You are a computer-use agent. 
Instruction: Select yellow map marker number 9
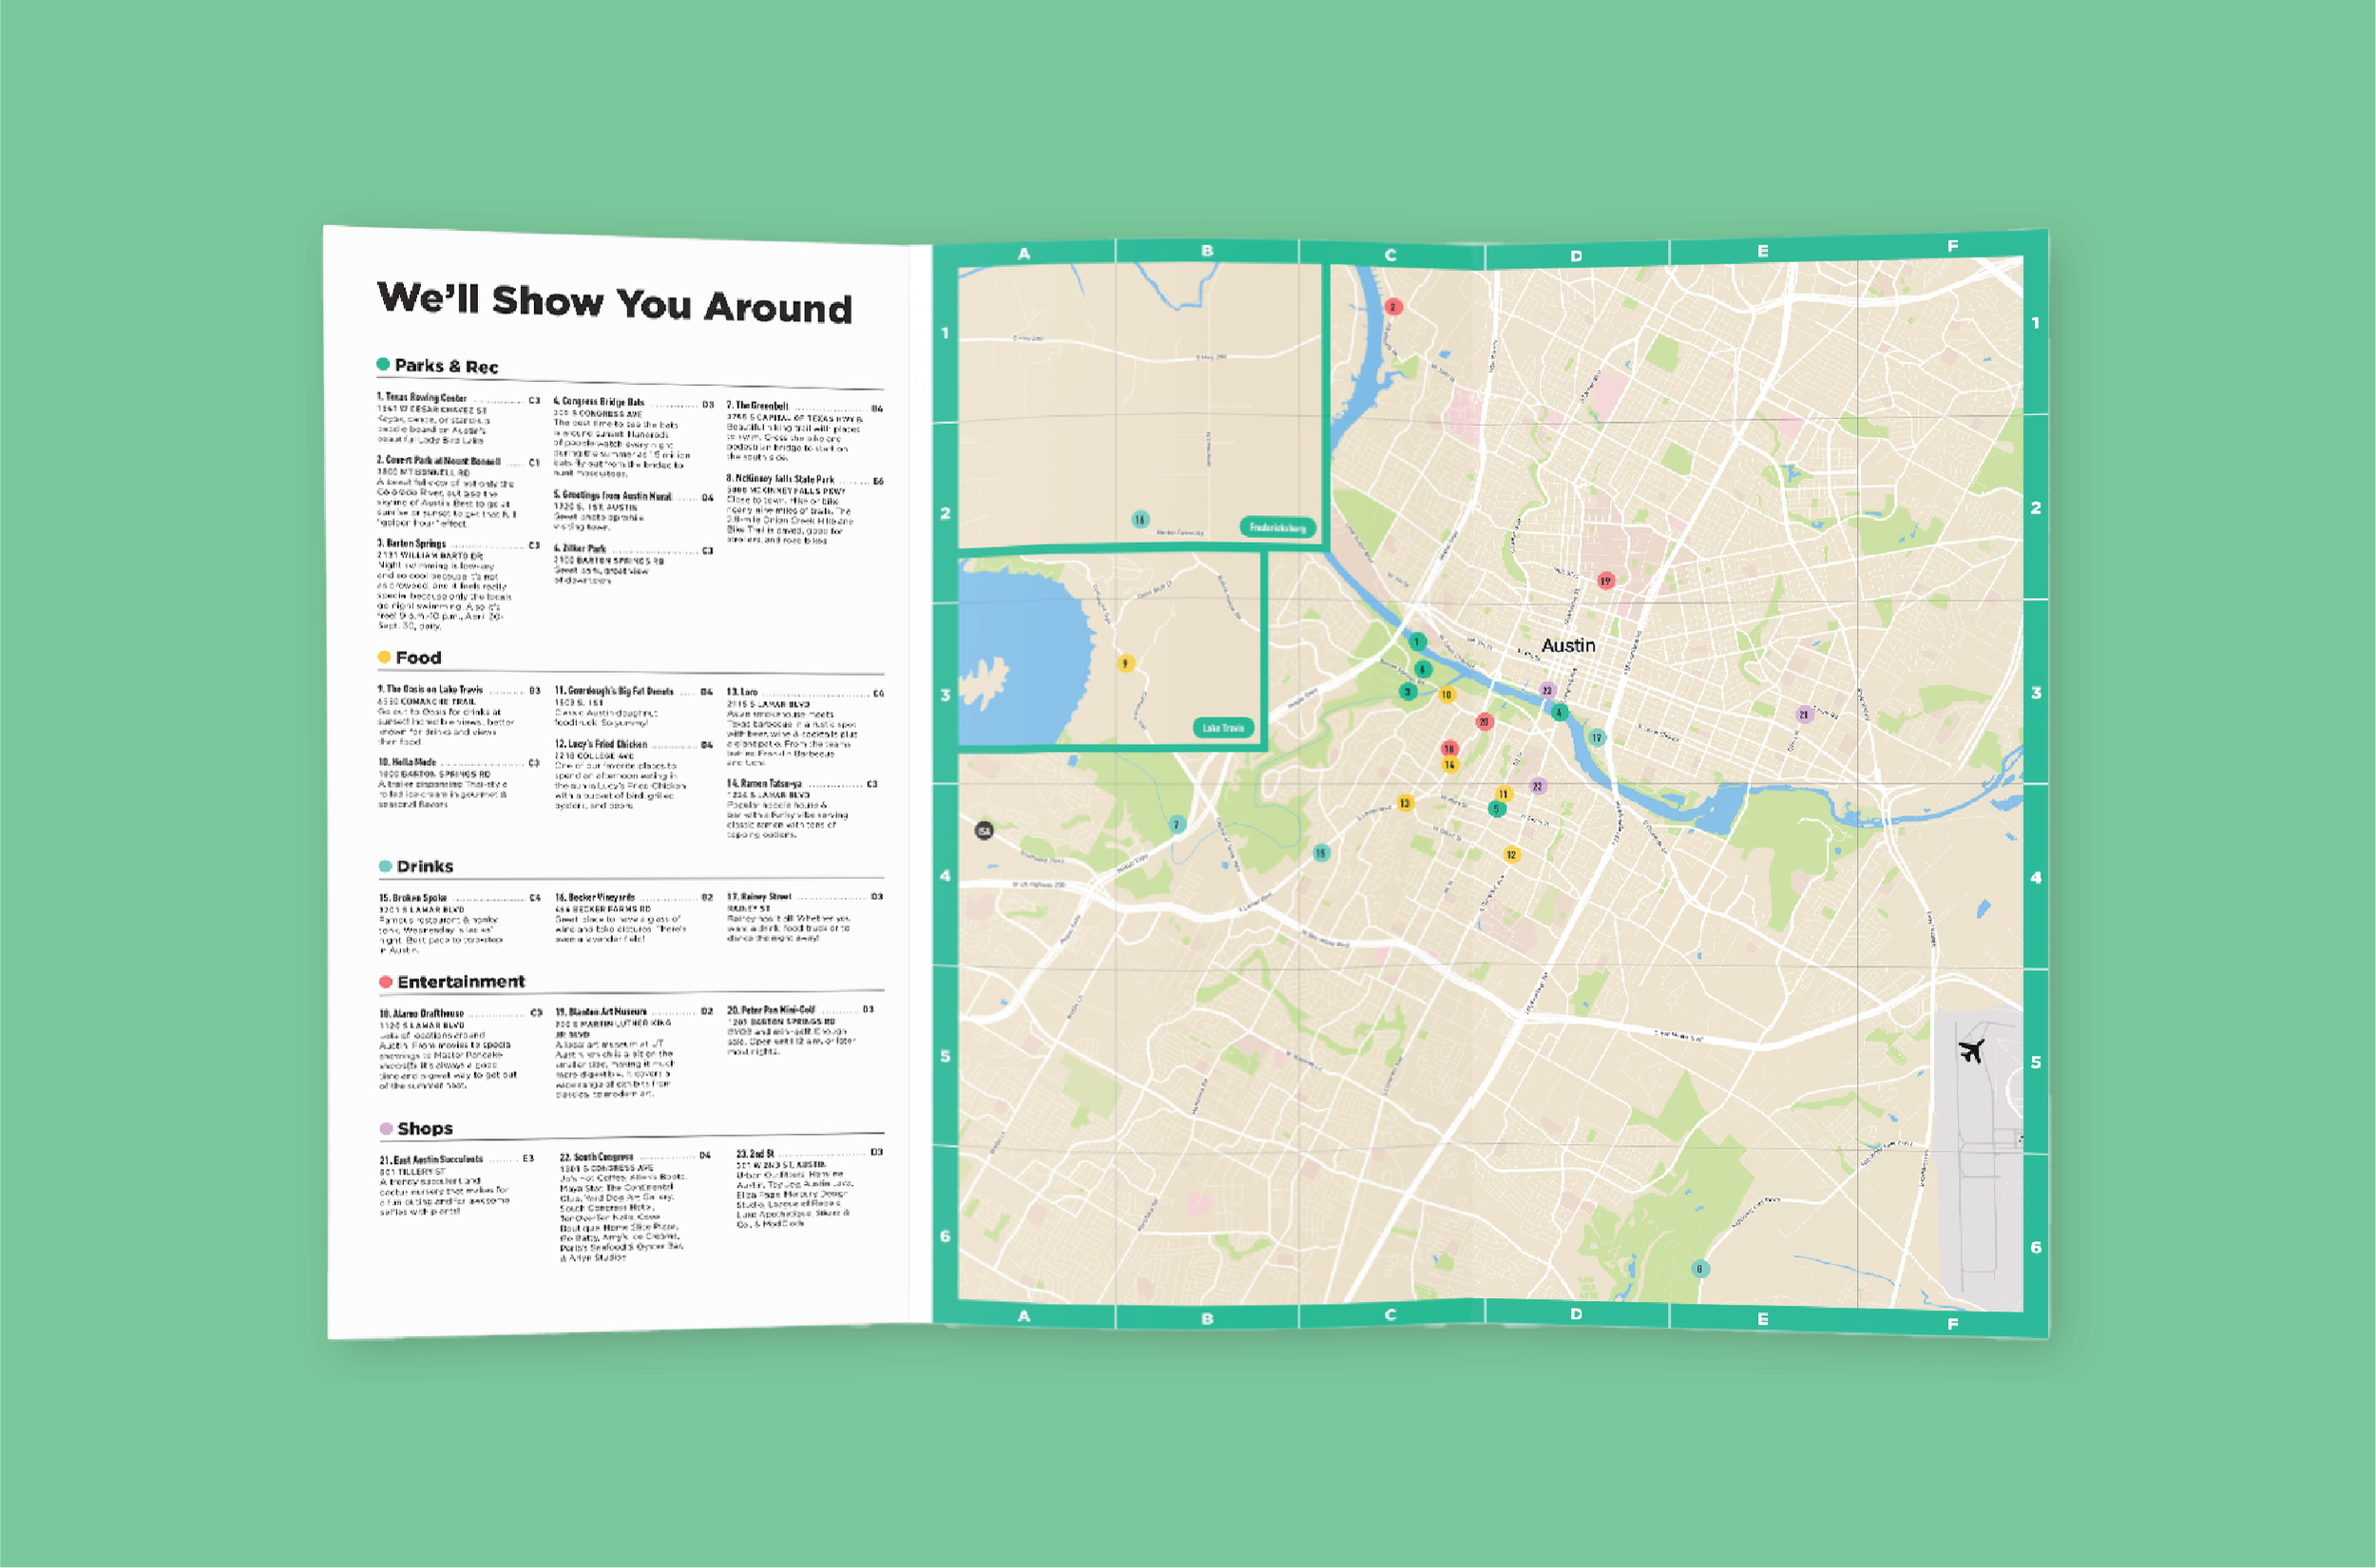(1125, 663)
